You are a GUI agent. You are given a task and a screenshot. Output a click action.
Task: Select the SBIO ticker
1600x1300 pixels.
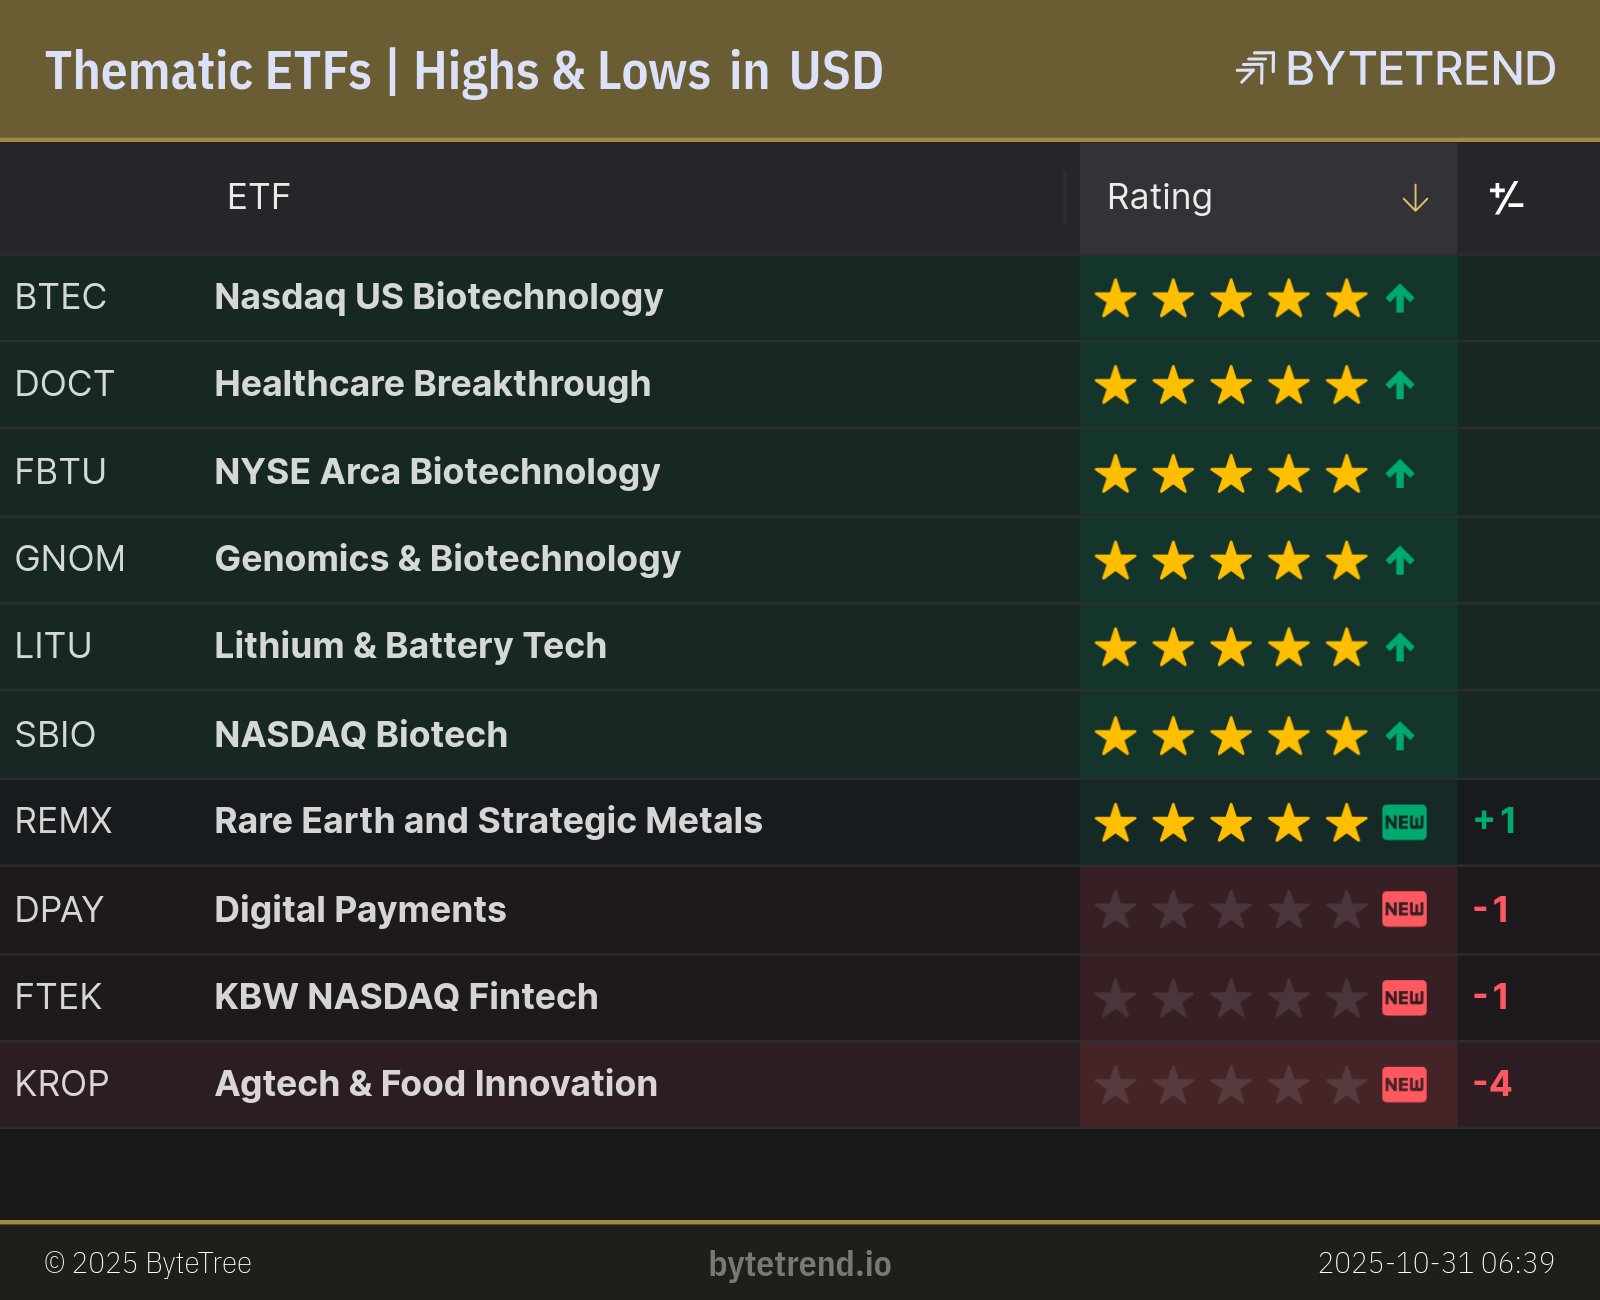pos(55,735)
